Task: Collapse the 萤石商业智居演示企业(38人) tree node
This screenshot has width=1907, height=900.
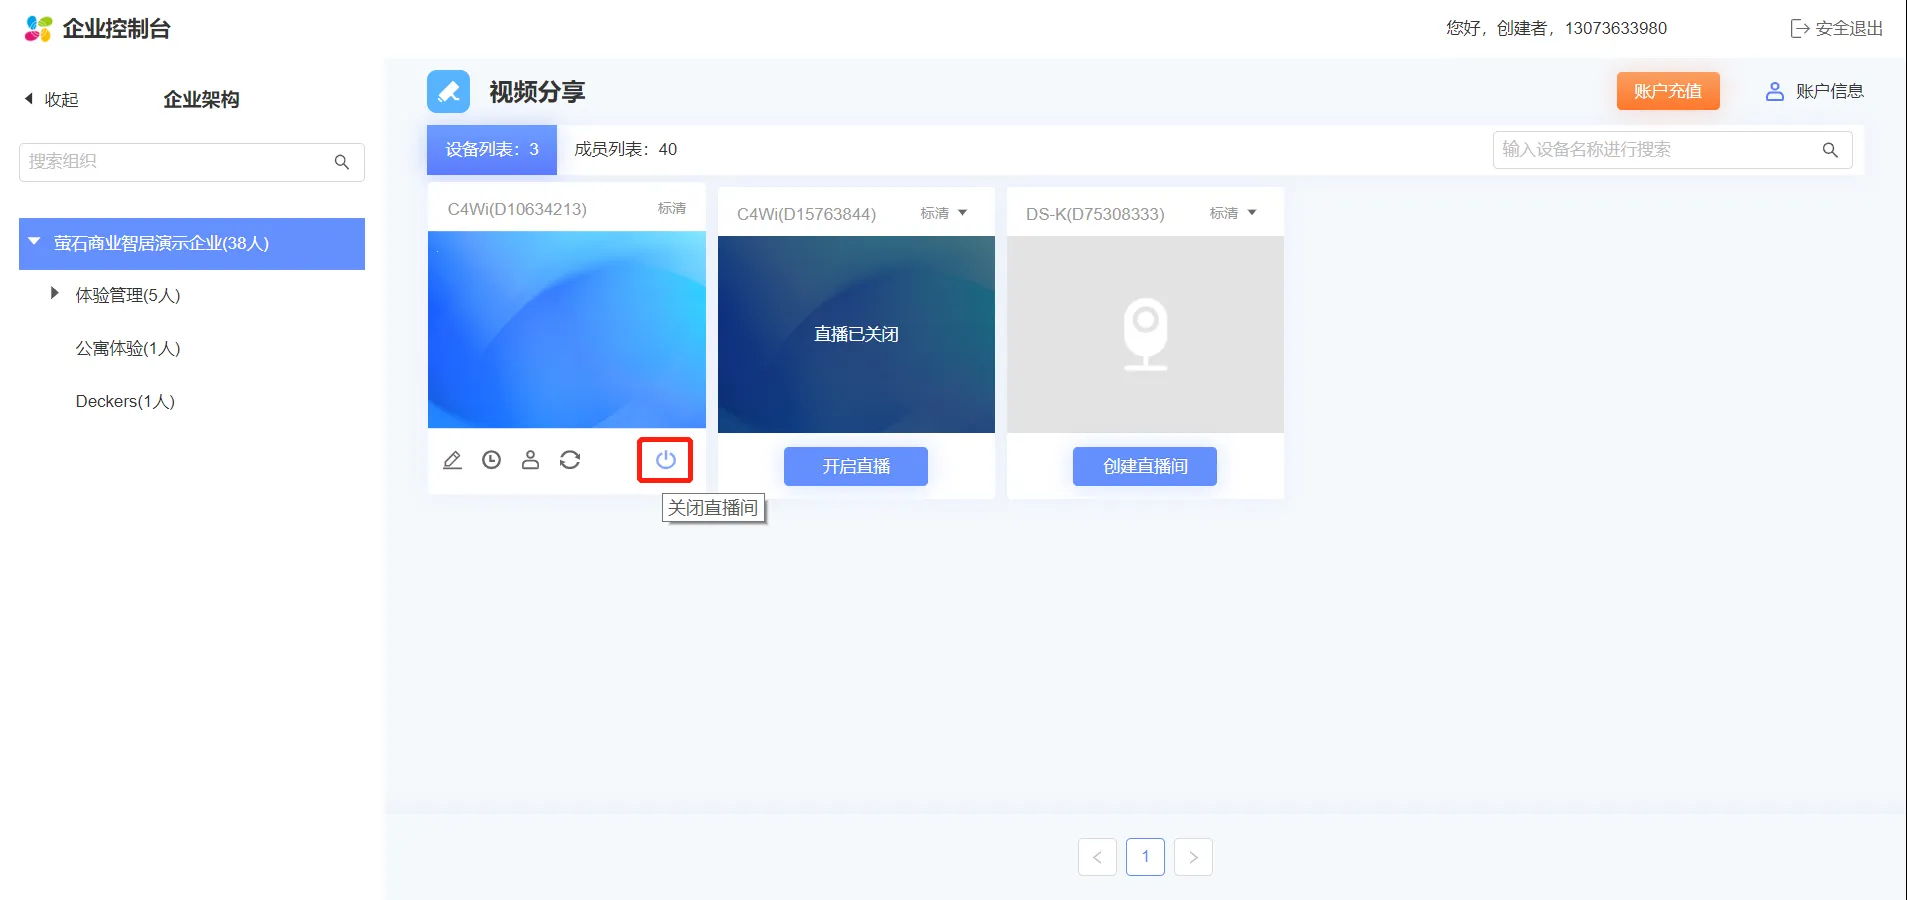Action: point(34,242)
